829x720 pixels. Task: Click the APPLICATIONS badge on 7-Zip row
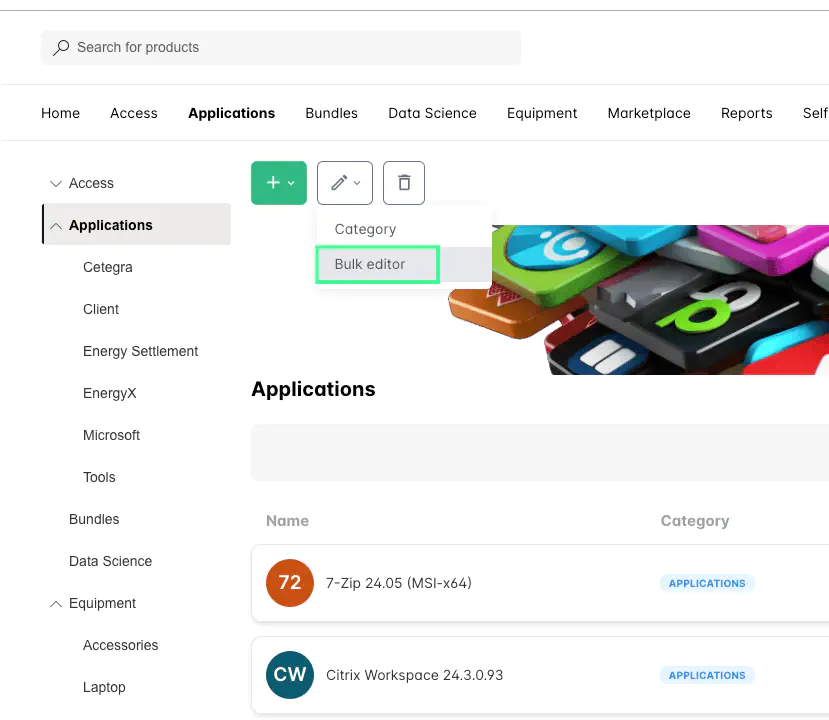(706, 583)
